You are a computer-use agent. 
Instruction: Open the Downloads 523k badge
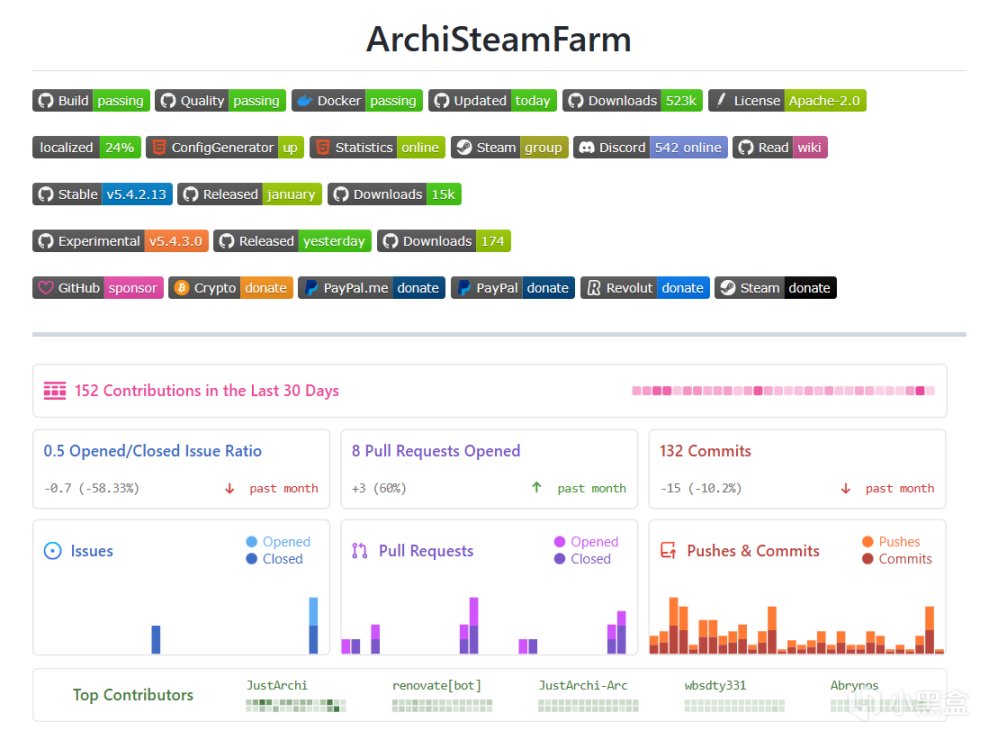tap(633, 101)
